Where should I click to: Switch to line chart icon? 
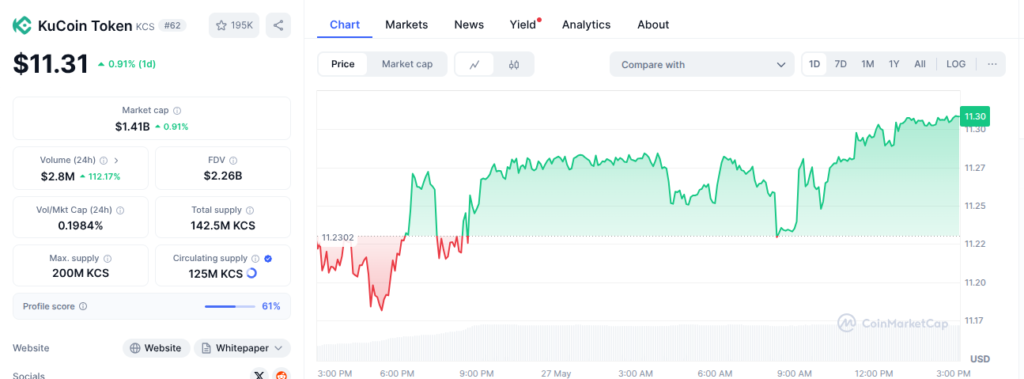[475, 64]
